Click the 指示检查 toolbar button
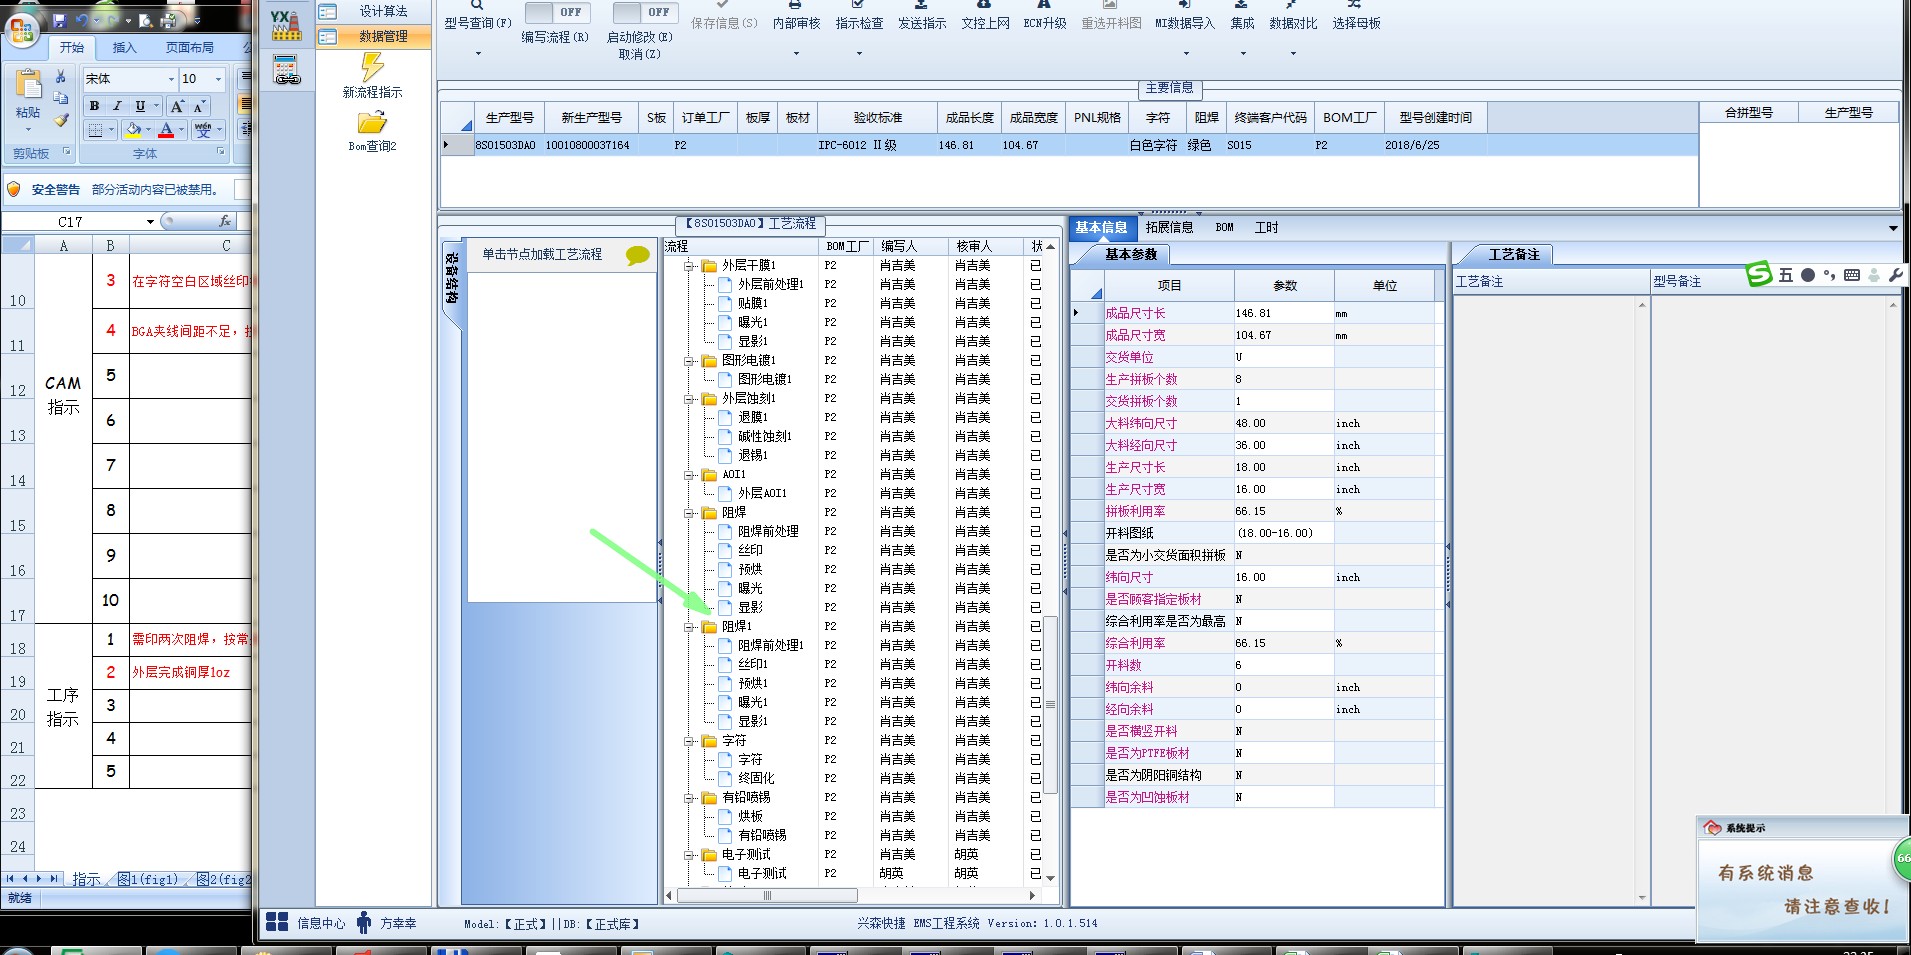 point(859,23)
